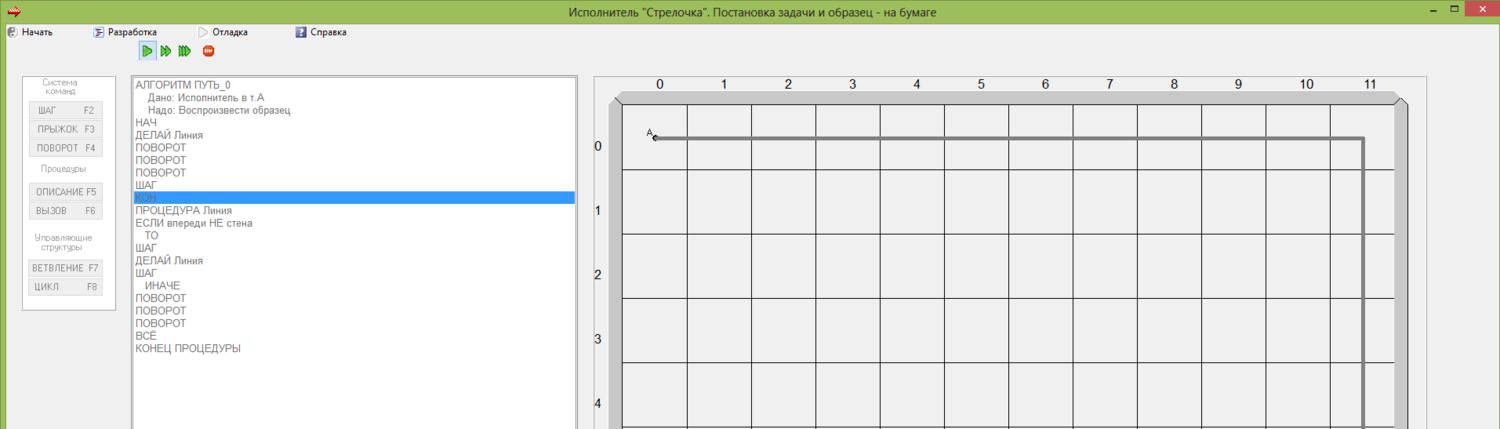Screen dimensions: 1500x429
Task: Click the red arrow application icon
Action: pos(14,12)
